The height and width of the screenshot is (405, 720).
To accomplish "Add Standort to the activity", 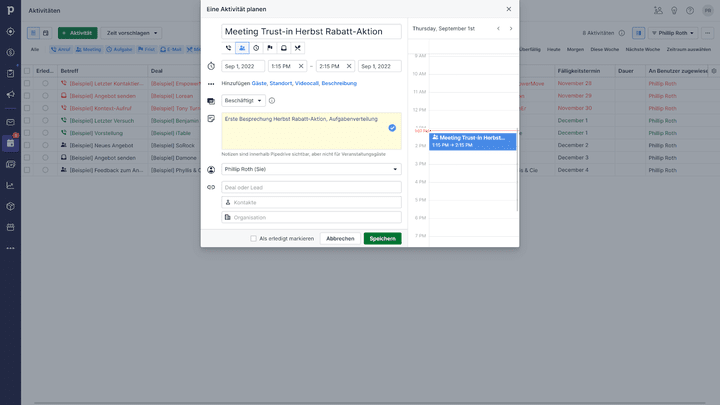I will click(281, 83).
